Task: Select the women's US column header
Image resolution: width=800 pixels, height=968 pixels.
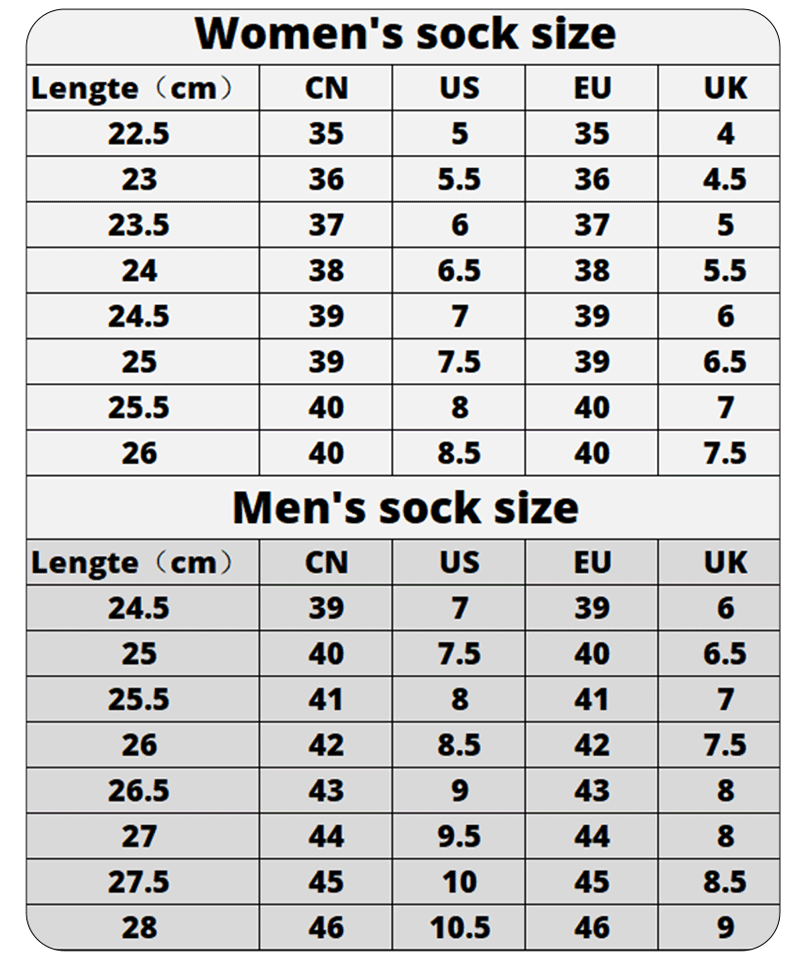Action: pos(459,88)
